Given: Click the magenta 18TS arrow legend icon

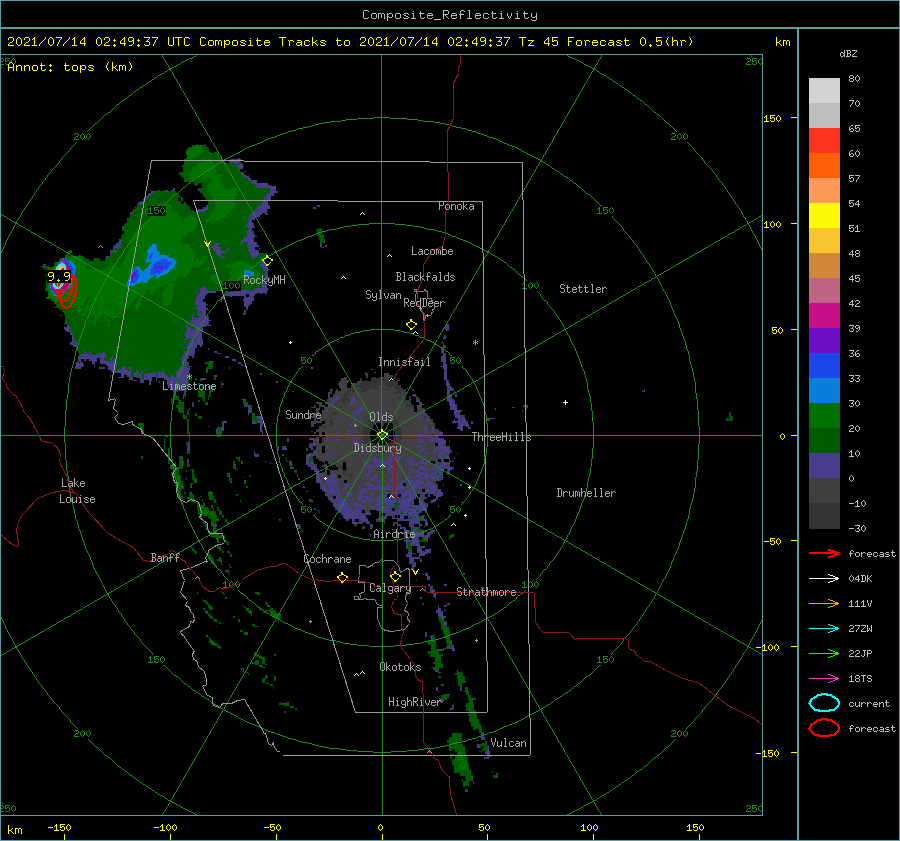Looking at the screenshot, I should [824, 679].
